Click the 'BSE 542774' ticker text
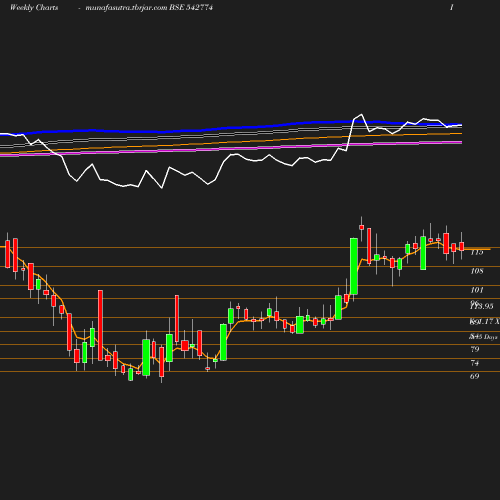 (x=191, y=7)
